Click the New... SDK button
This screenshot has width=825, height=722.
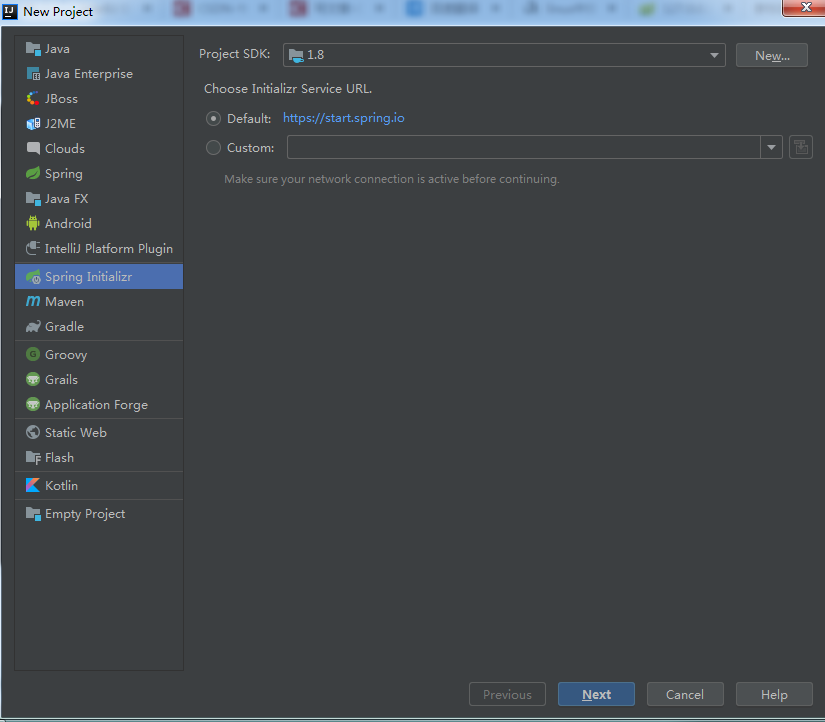click(x=771, y=55)
